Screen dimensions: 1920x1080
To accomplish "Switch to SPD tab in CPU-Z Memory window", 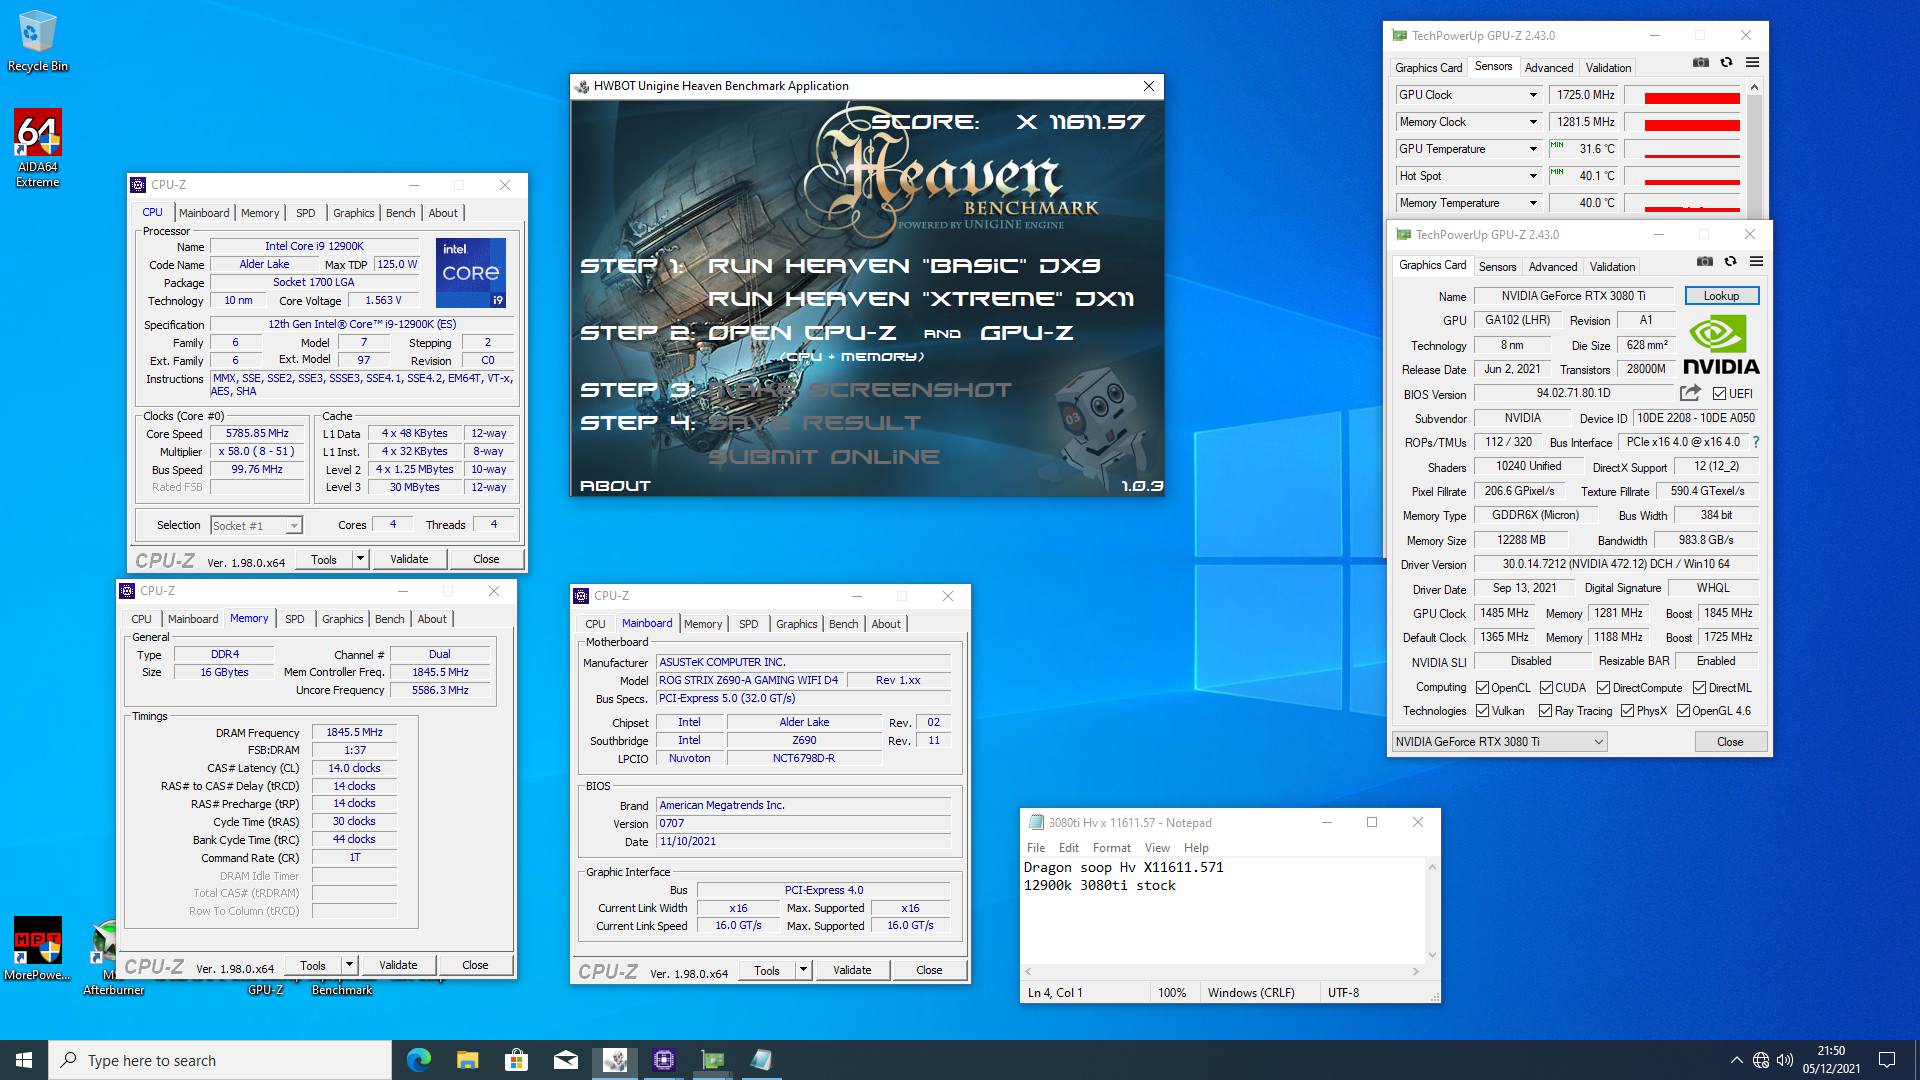I will point(294,619).
